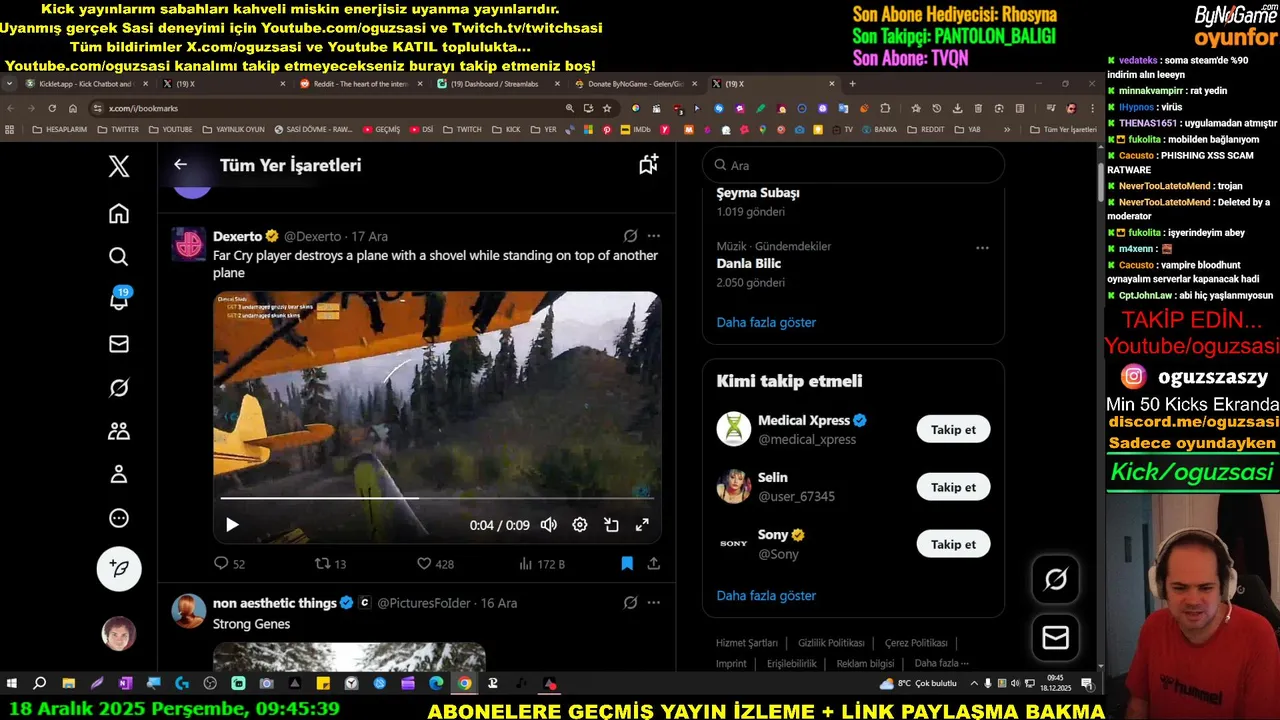Open a new browser tab

[853, 84]
